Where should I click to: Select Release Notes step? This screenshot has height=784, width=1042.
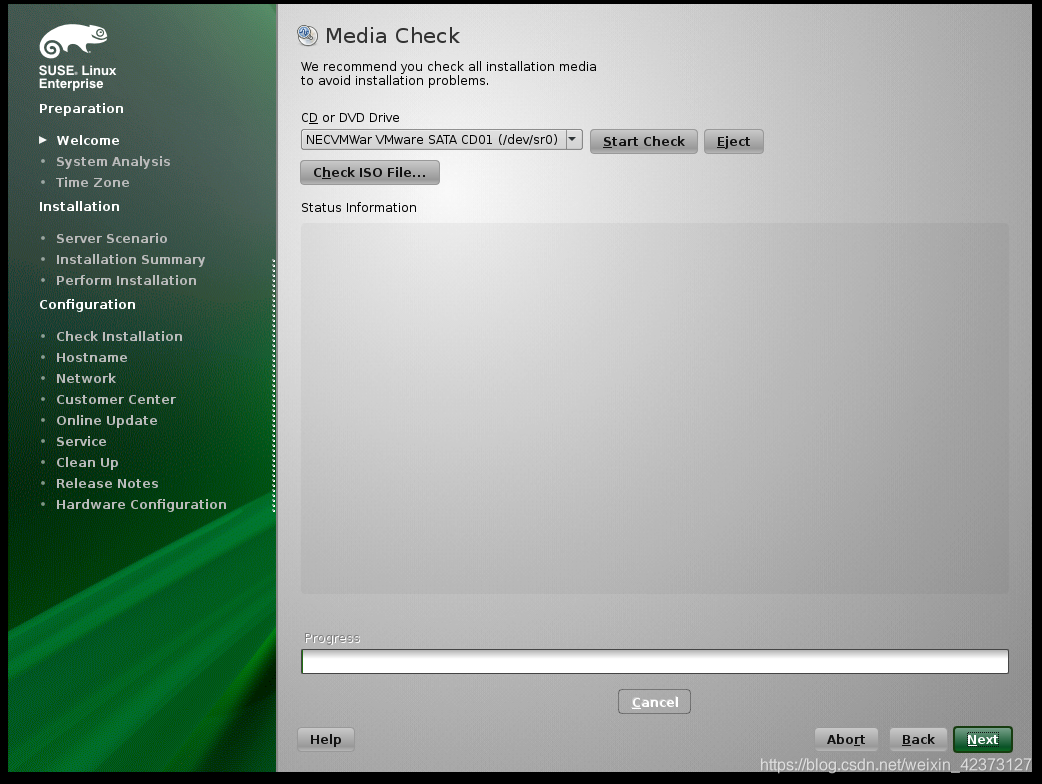pos(107,483)
